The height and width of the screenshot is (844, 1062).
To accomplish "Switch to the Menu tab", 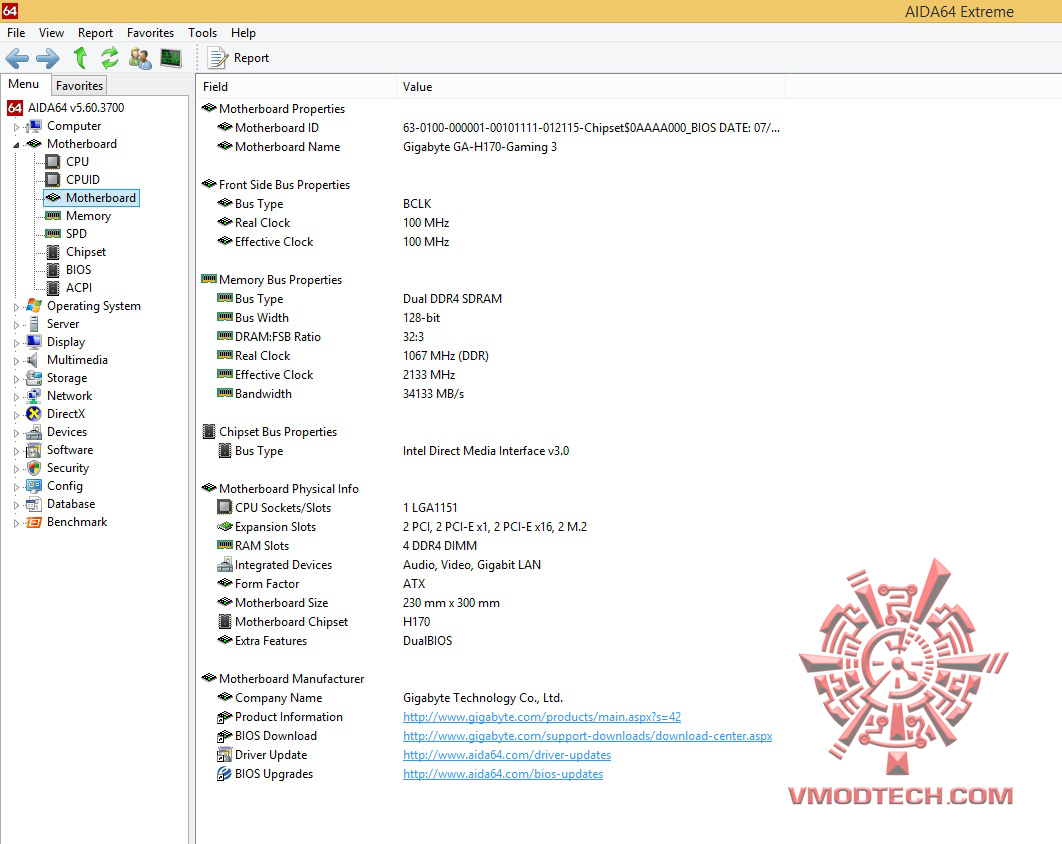I will click(24, 84).
